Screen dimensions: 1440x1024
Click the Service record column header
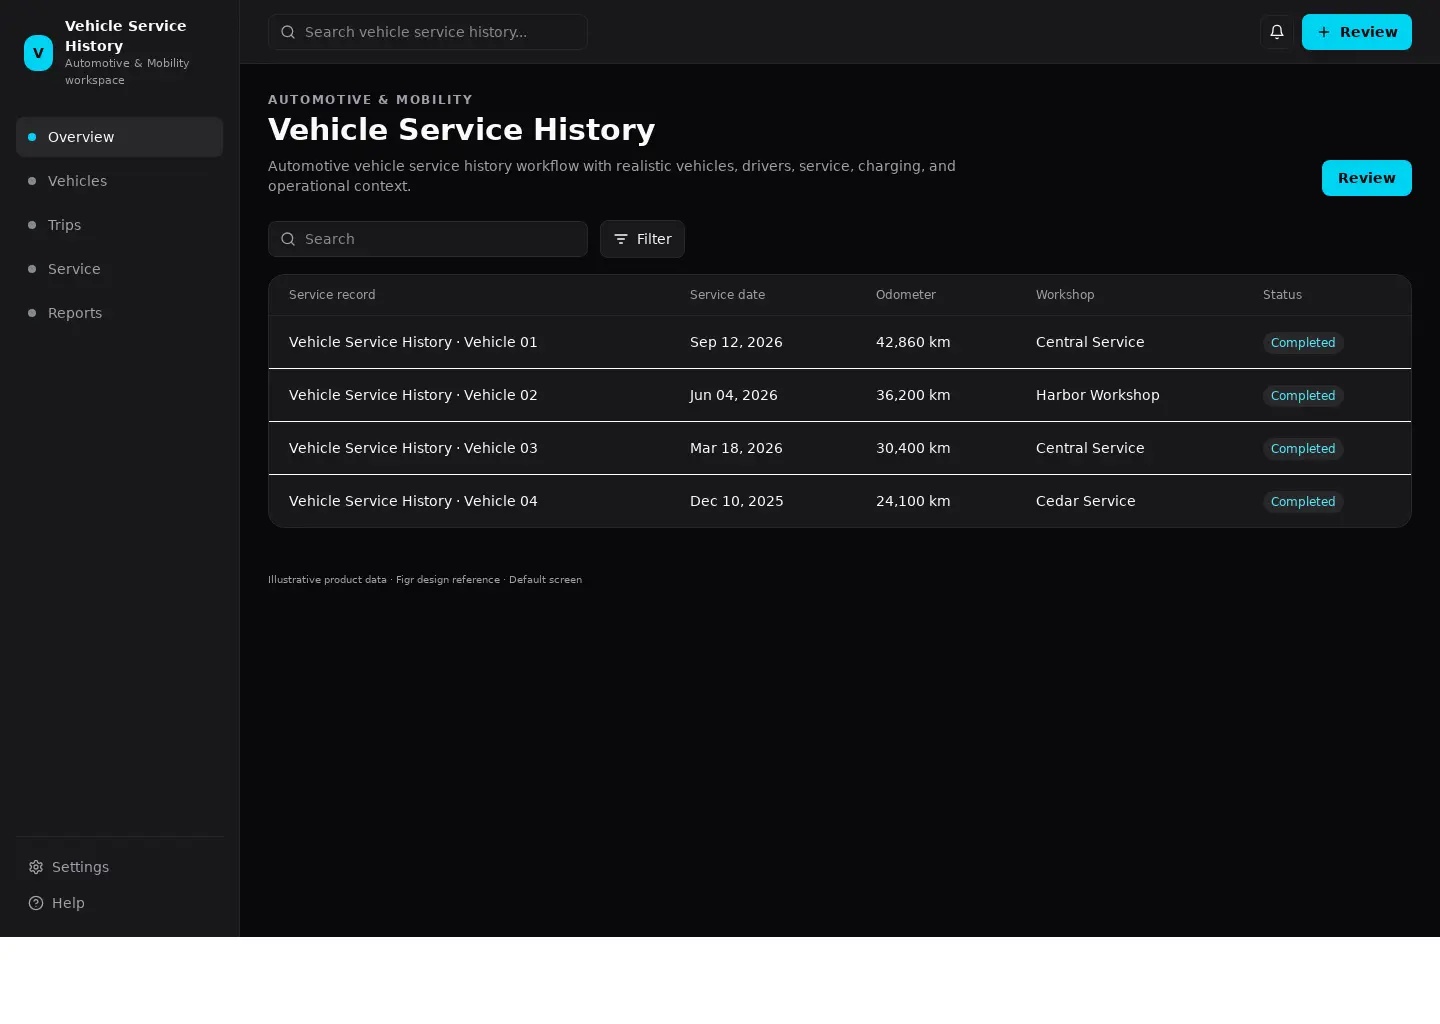pyautogui.click(x=332, y=295)
